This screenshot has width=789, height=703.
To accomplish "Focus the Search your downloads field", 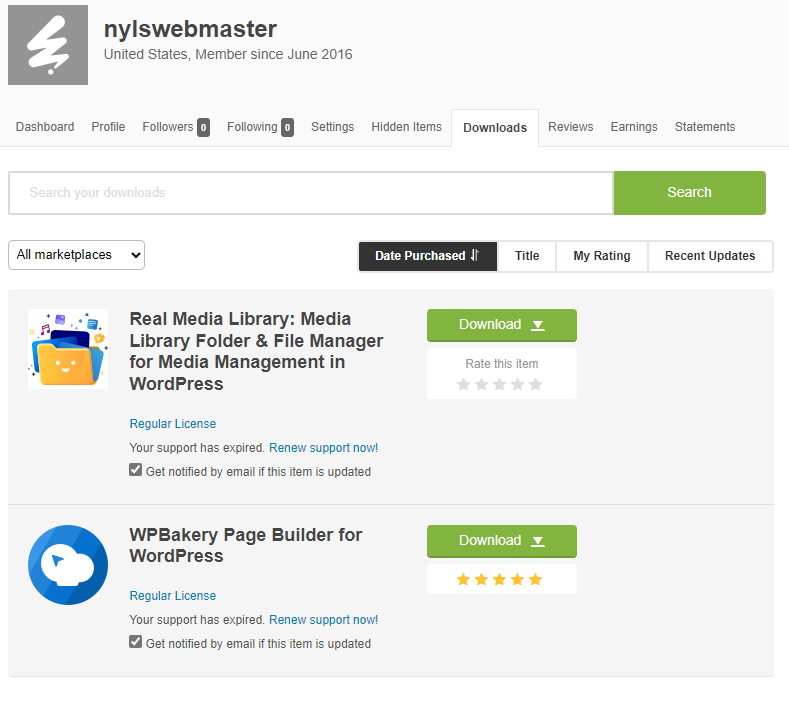I will (311, 193).
